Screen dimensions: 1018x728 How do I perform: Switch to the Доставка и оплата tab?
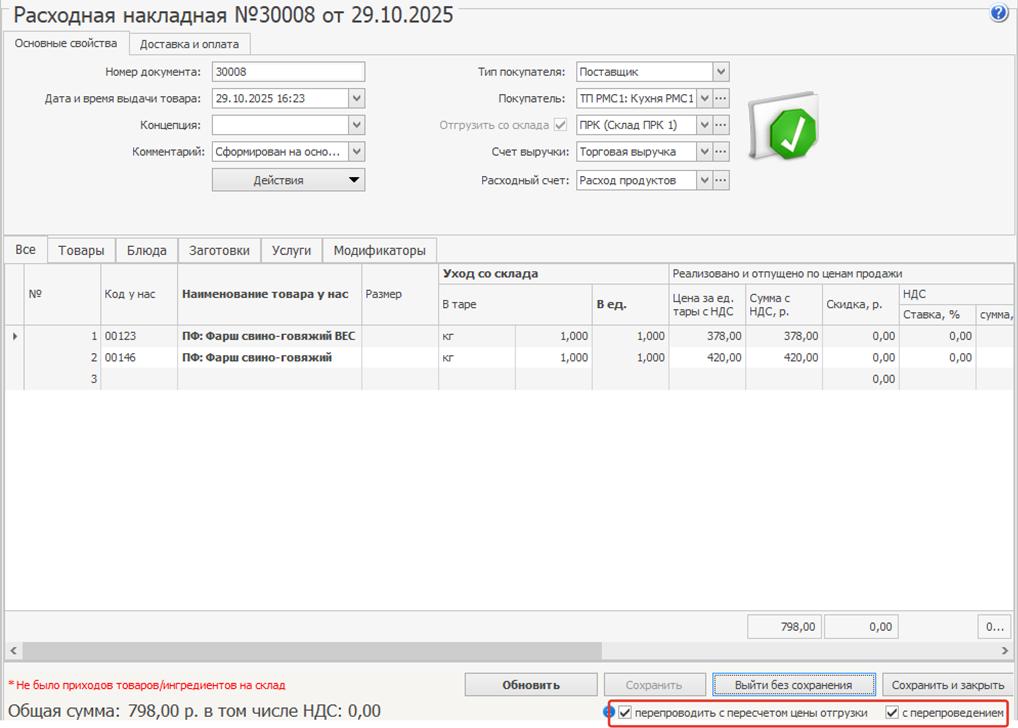pyautogui.click(x=189, y=44)
